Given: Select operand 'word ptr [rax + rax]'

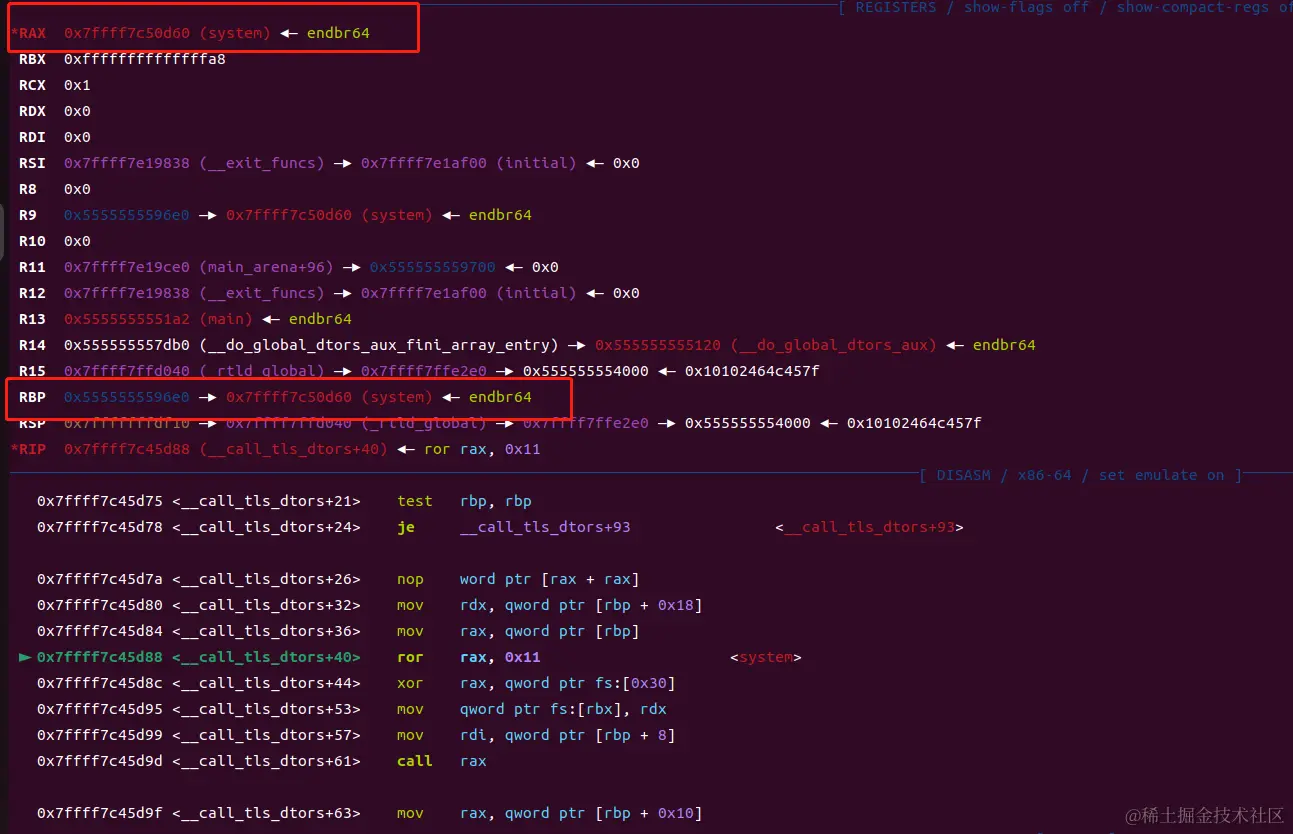Looking at the screenshot, I should (550, 579).
